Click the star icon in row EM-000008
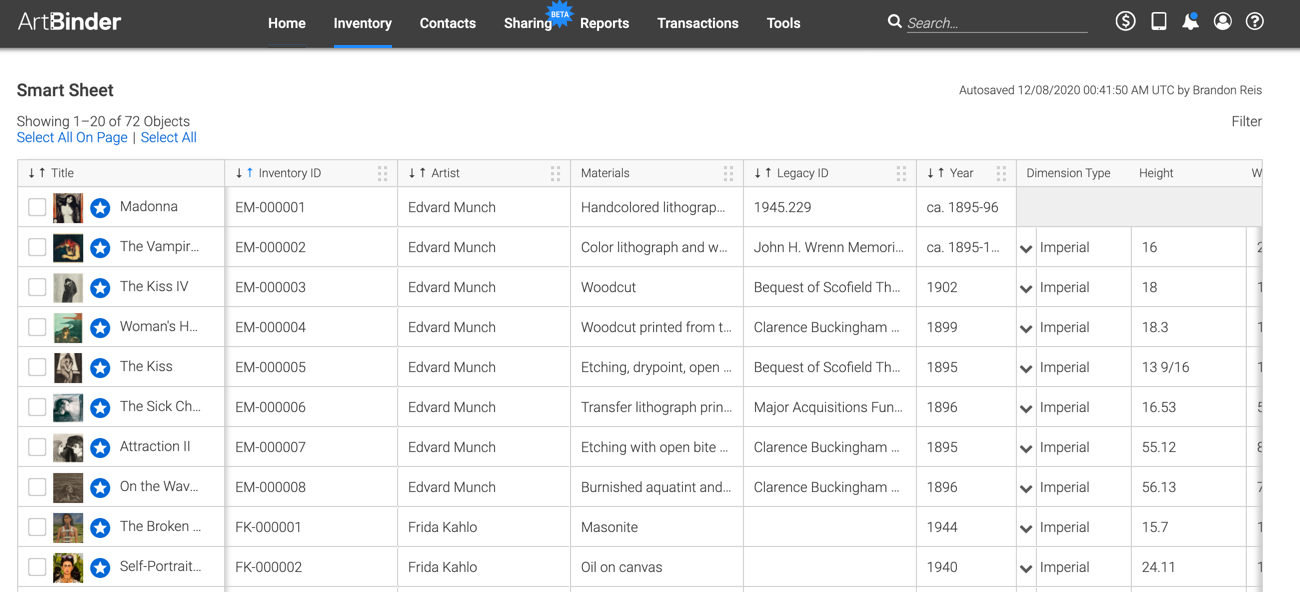Image resolution: width=1300 pixels, height=592 pixels. pyautogui.click(x=100, y=488)
